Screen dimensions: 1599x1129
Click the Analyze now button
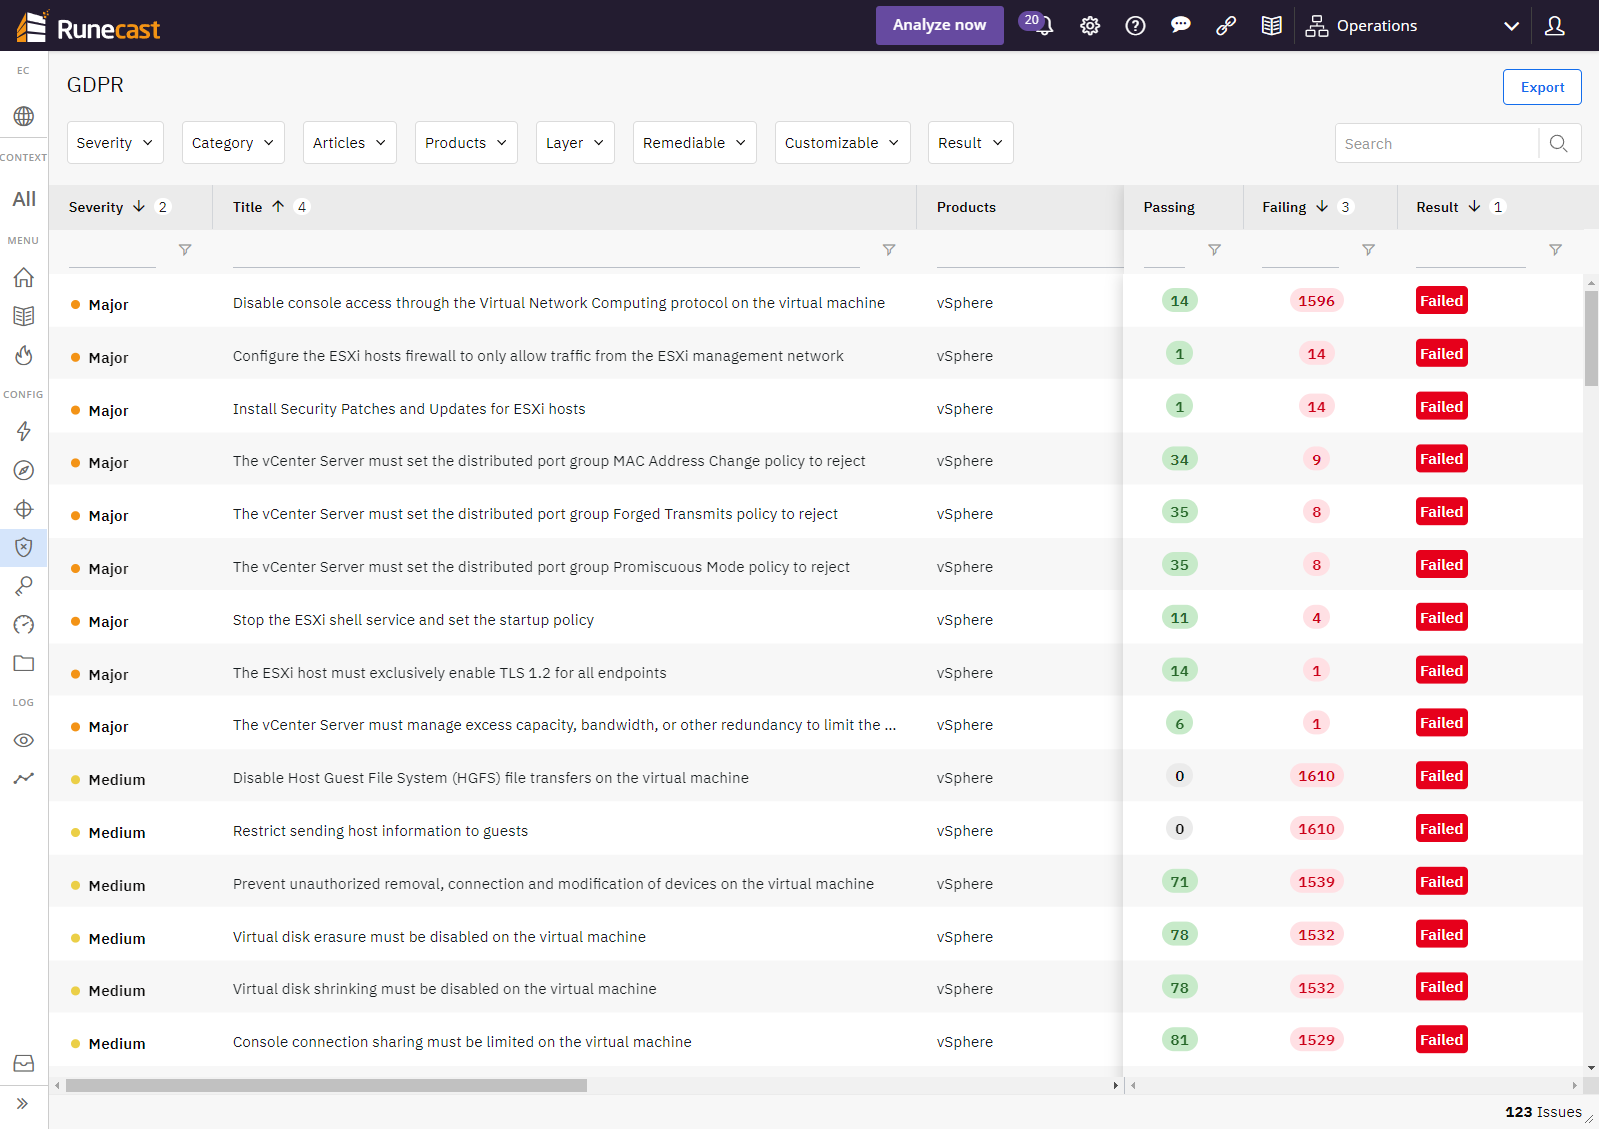(x=939, y=25)
